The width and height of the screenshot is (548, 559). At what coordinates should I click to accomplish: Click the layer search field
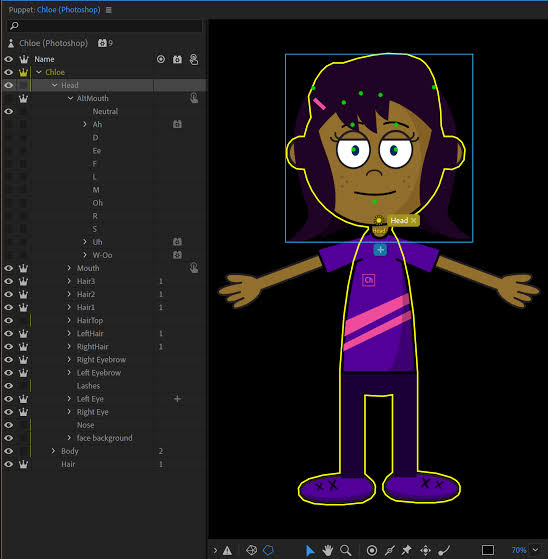pos(105,26)
